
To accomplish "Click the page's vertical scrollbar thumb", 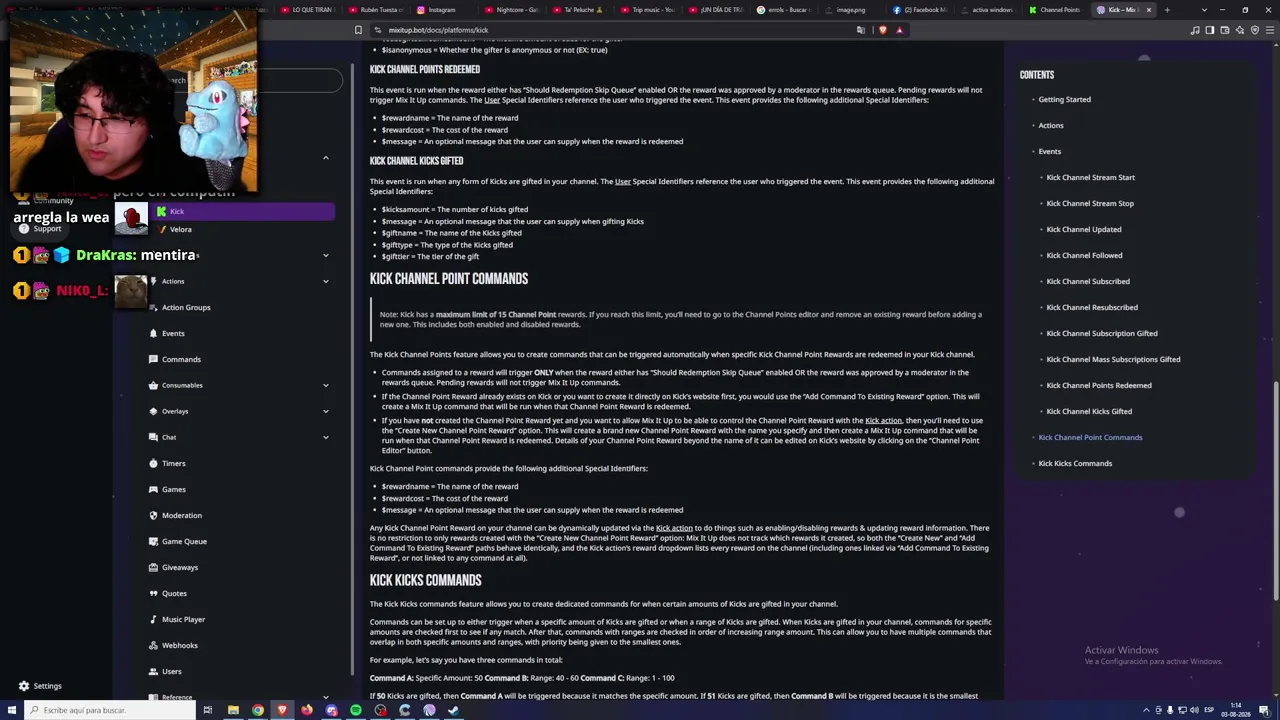I will (1275, 490).
